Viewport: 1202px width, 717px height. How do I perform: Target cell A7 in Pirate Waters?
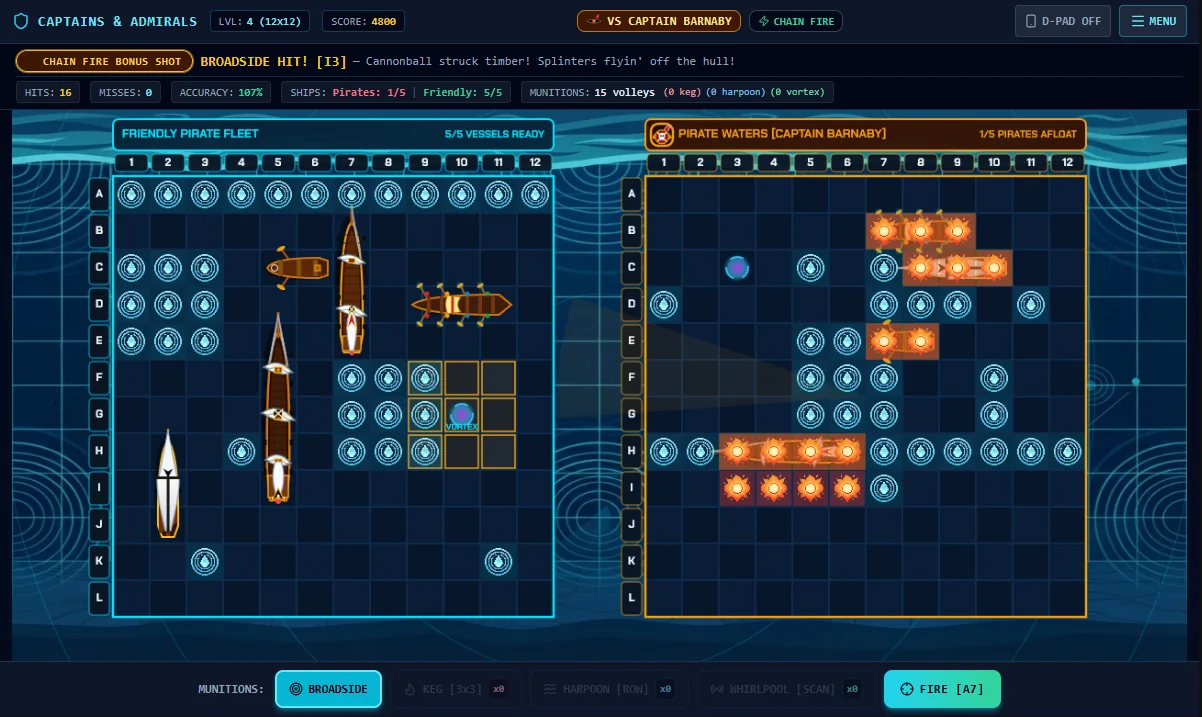pos(884,194)
